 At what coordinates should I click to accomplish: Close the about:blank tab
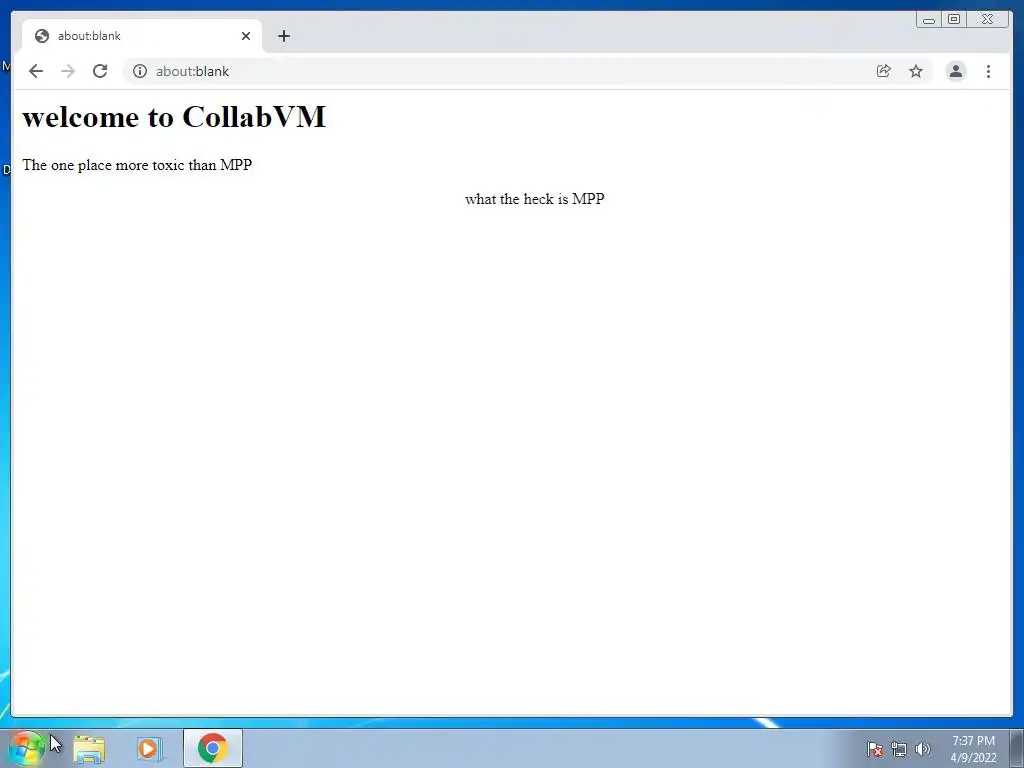[246, 36]
